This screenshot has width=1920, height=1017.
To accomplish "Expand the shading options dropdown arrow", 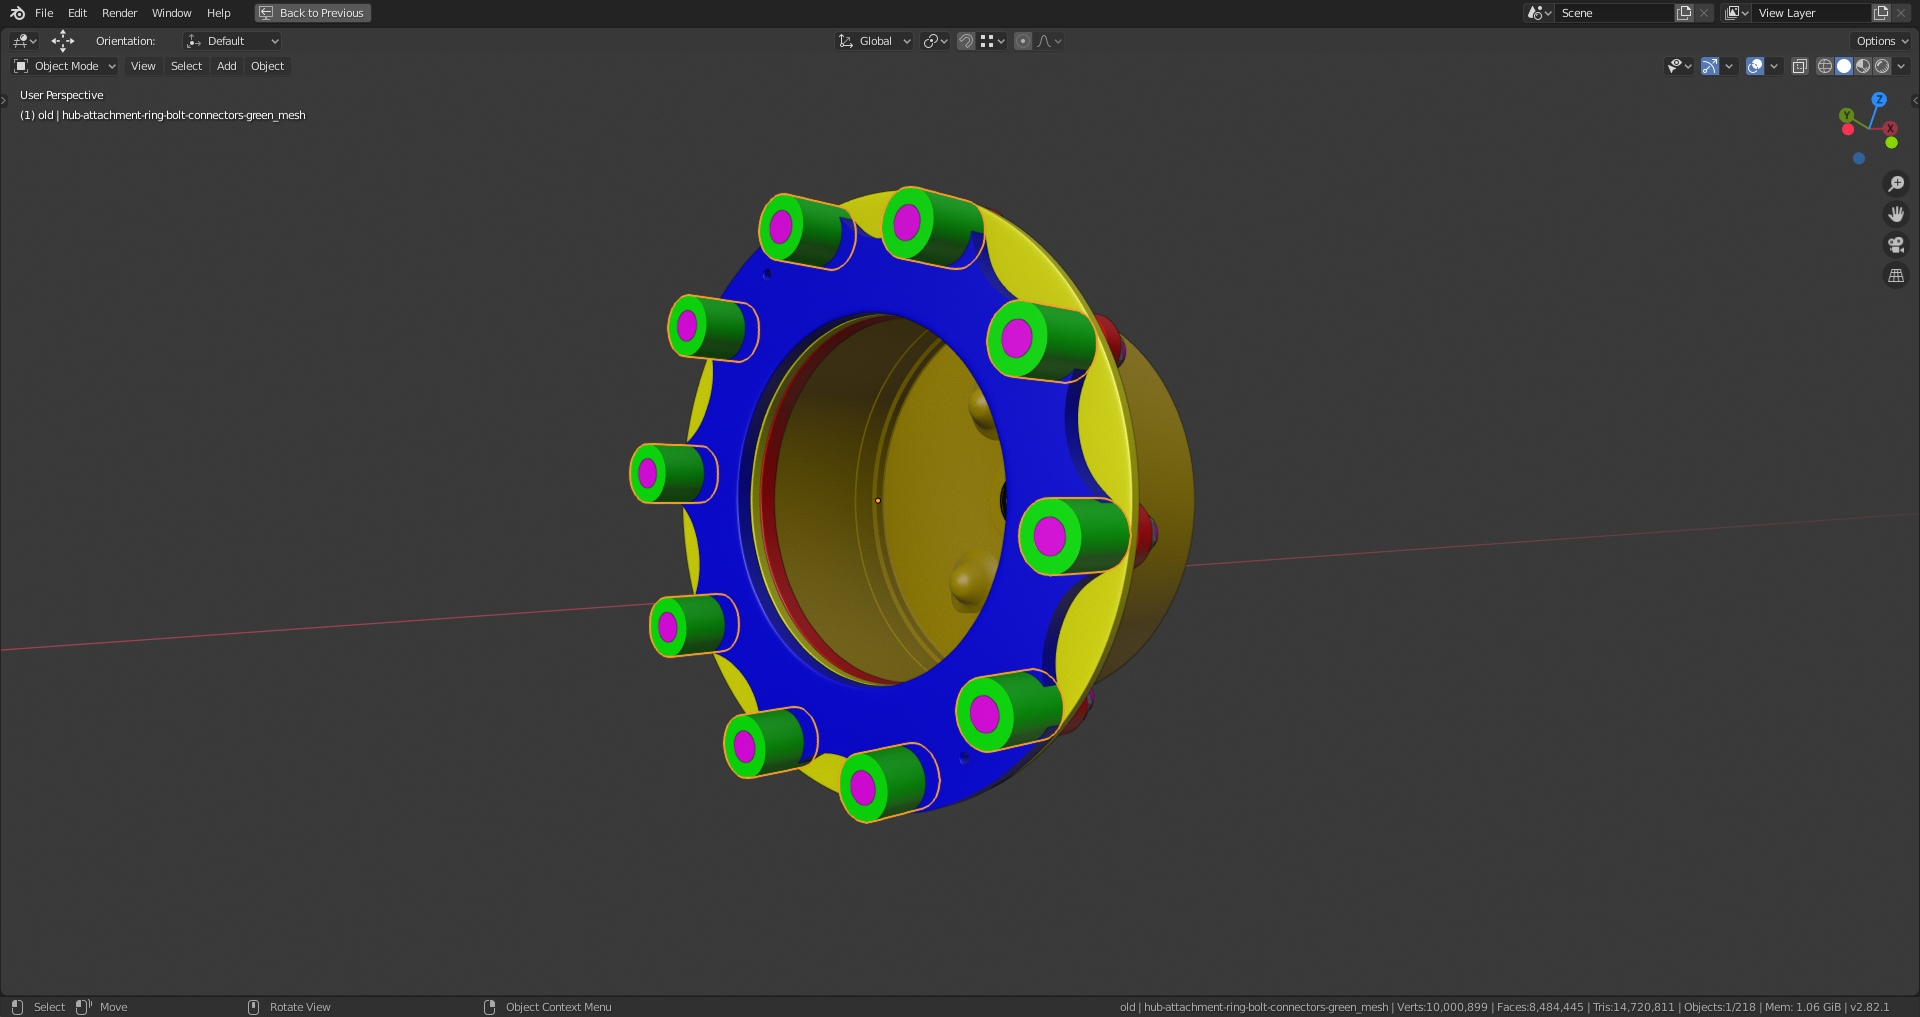I will point(1901,66).
